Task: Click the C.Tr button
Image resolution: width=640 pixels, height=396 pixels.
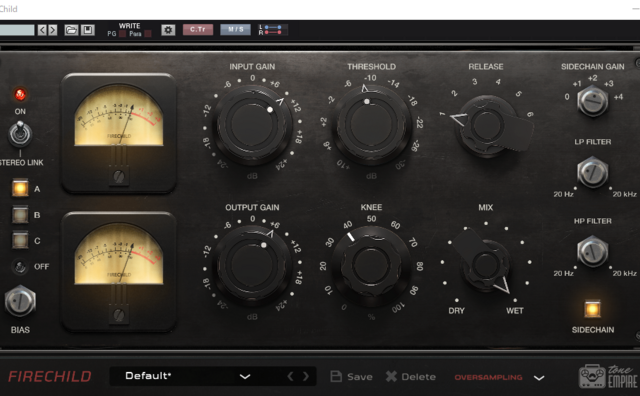Action: click(198, 29)
